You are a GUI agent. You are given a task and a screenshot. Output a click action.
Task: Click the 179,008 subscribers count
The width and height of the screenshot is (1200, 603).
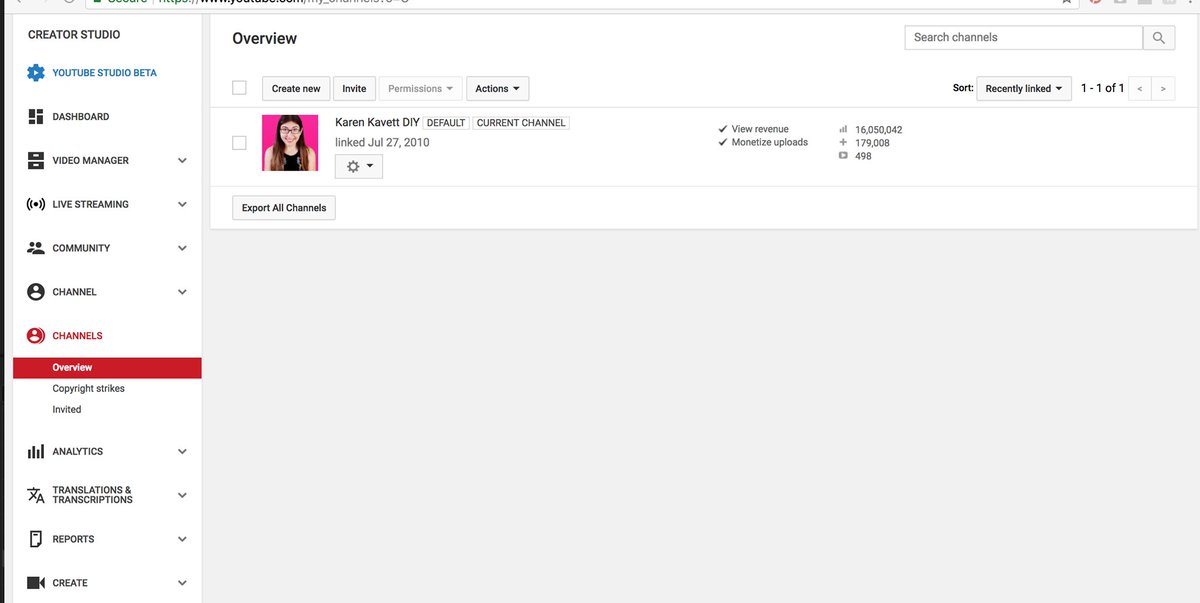coord(872,143)
